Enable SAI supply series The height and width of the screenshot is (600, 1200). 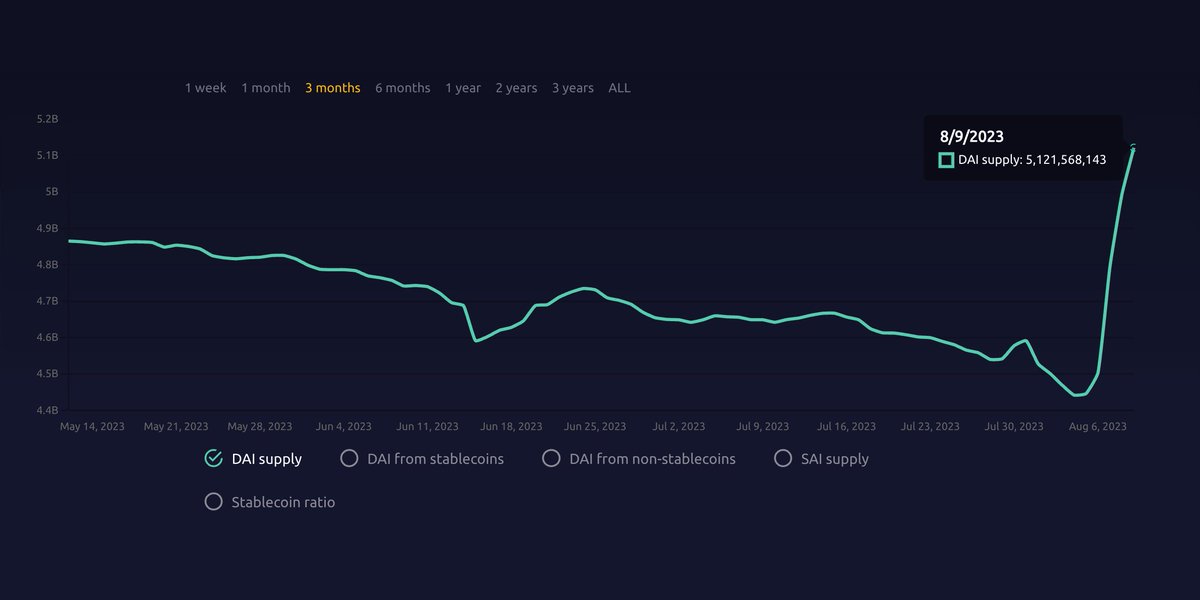pos(783,459)
